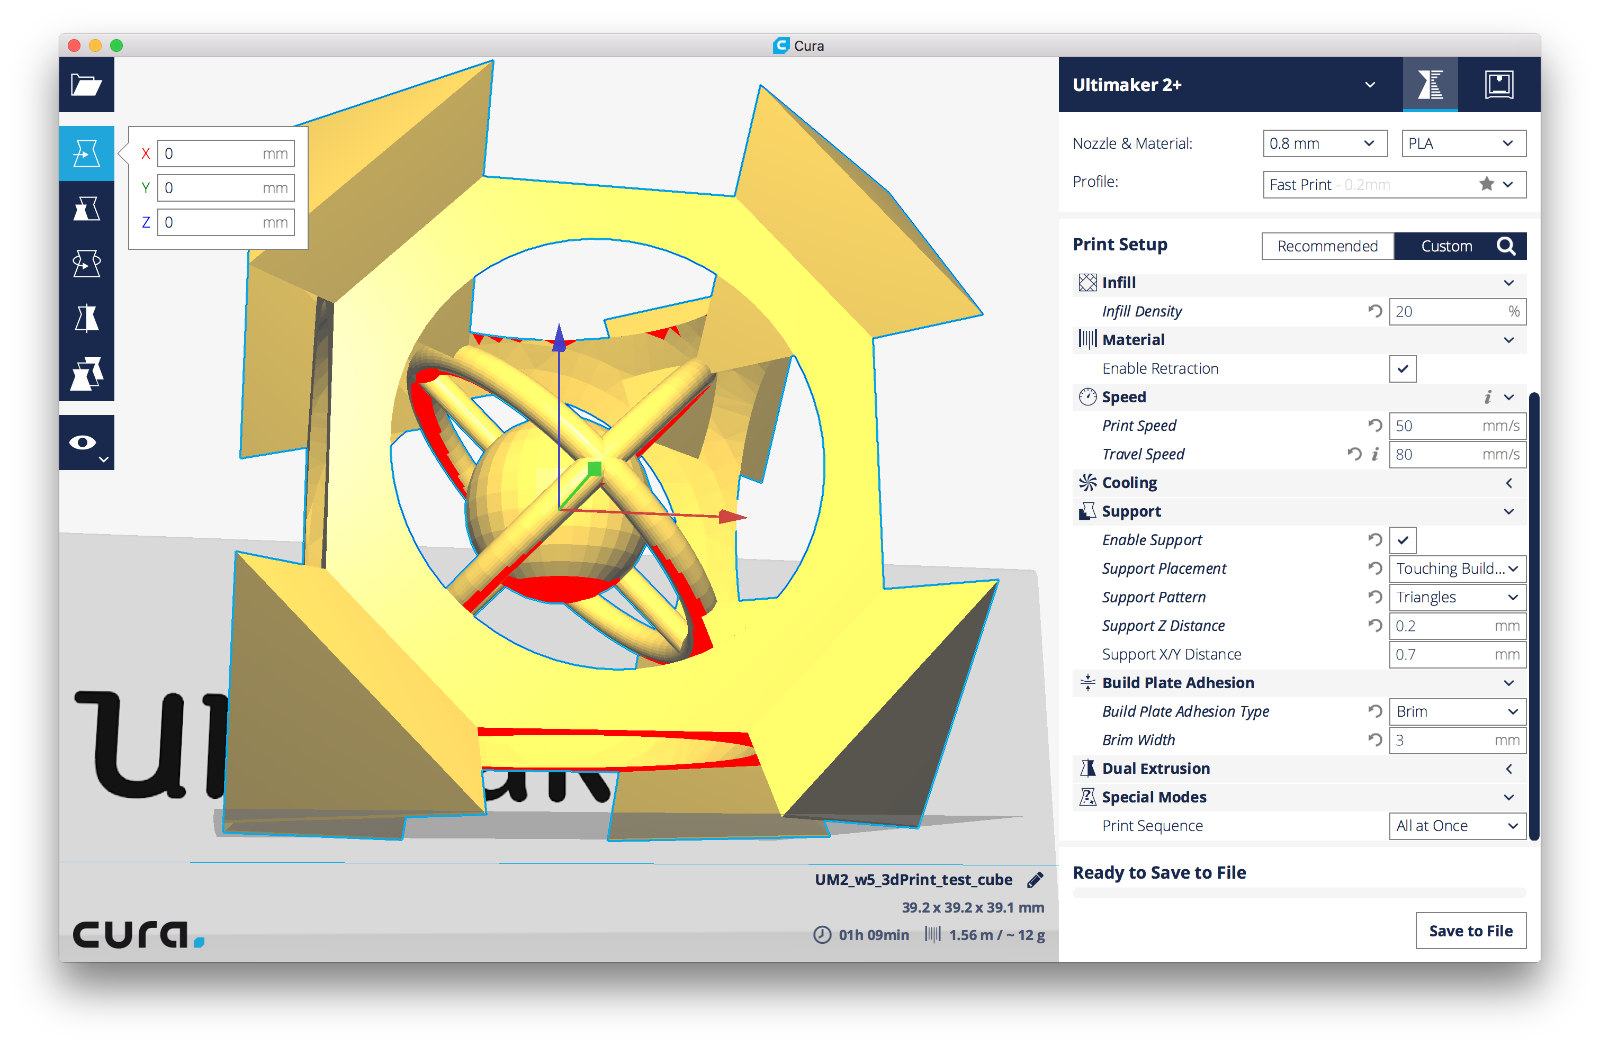Click the Y position input field

(x=226, y=188)
